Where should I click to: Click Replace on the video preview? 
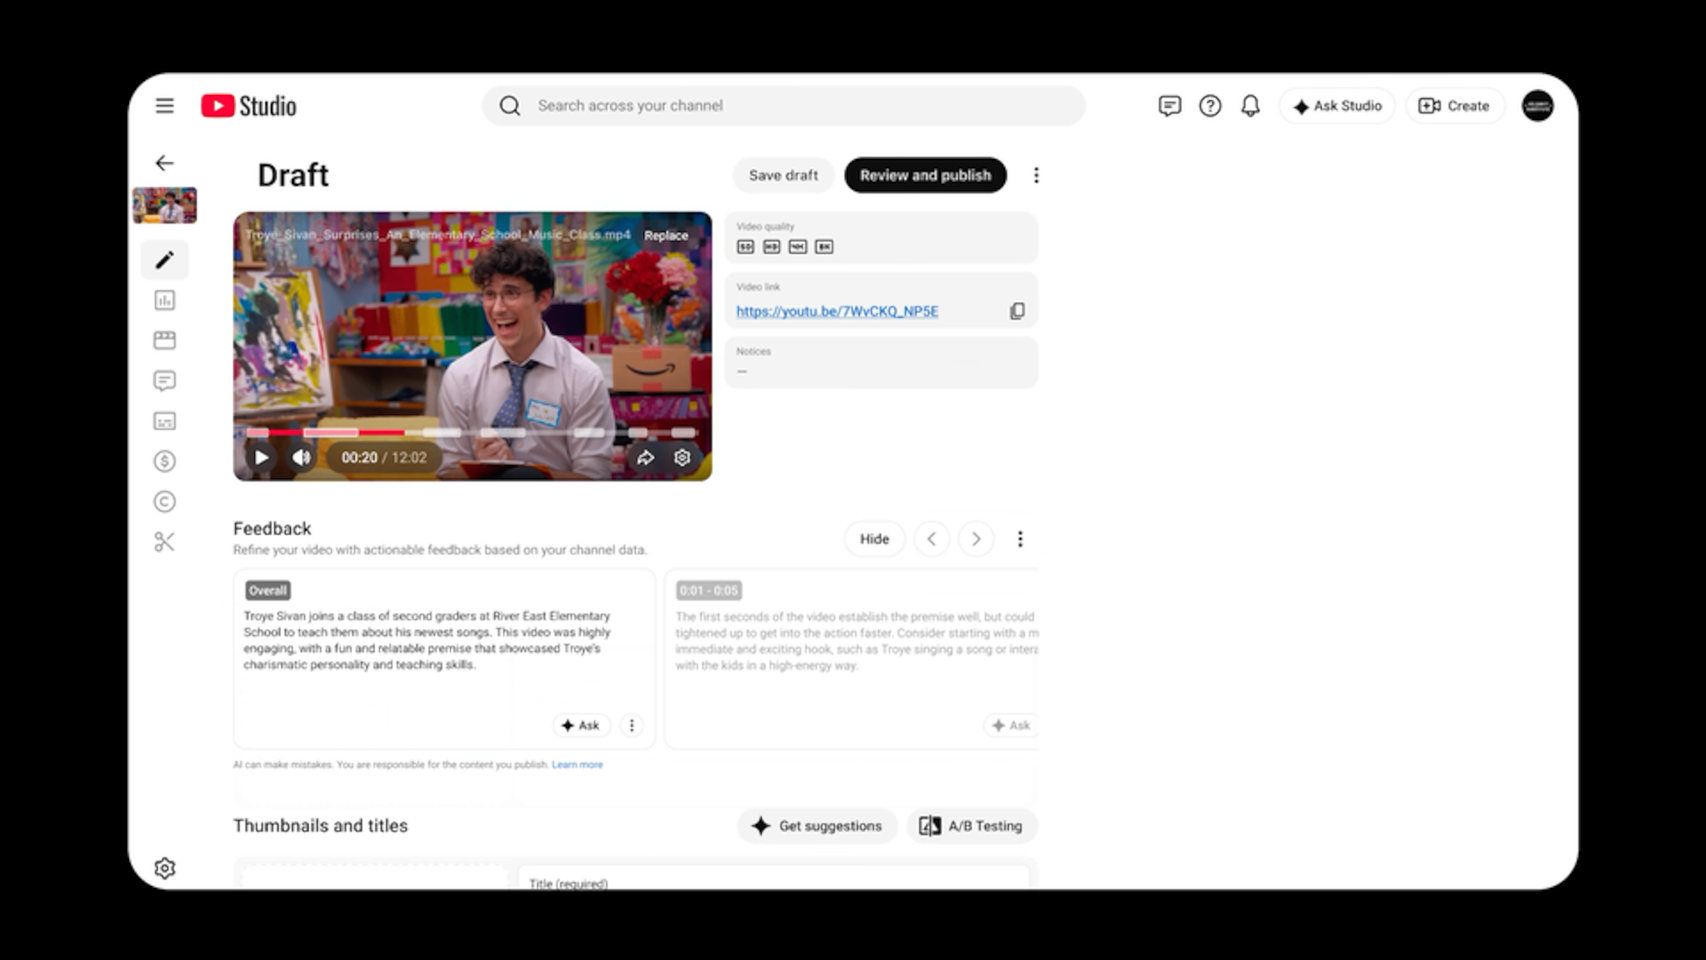(x=666, y=236)
